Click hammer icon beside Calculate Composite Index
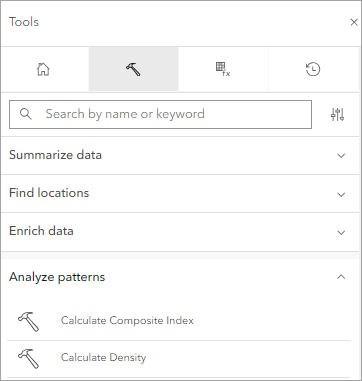 (x=28, y=321)
